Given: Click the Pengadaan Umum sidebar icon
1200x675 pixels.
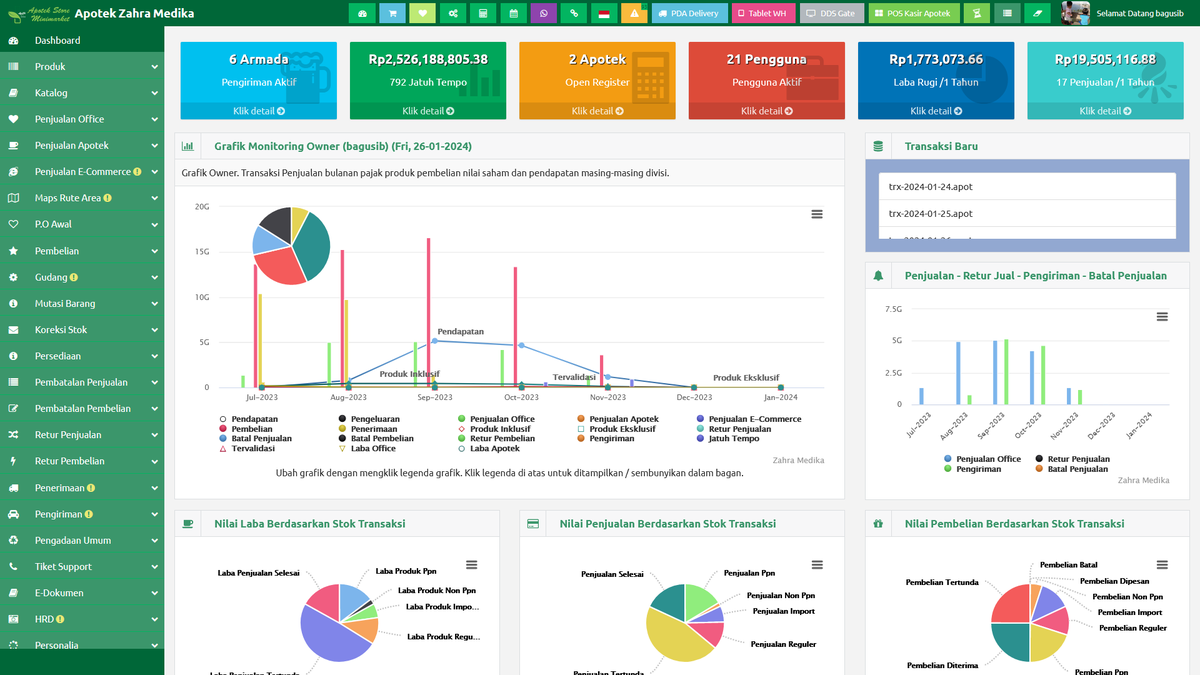Looking at the screenshot, I should (13, 540).
